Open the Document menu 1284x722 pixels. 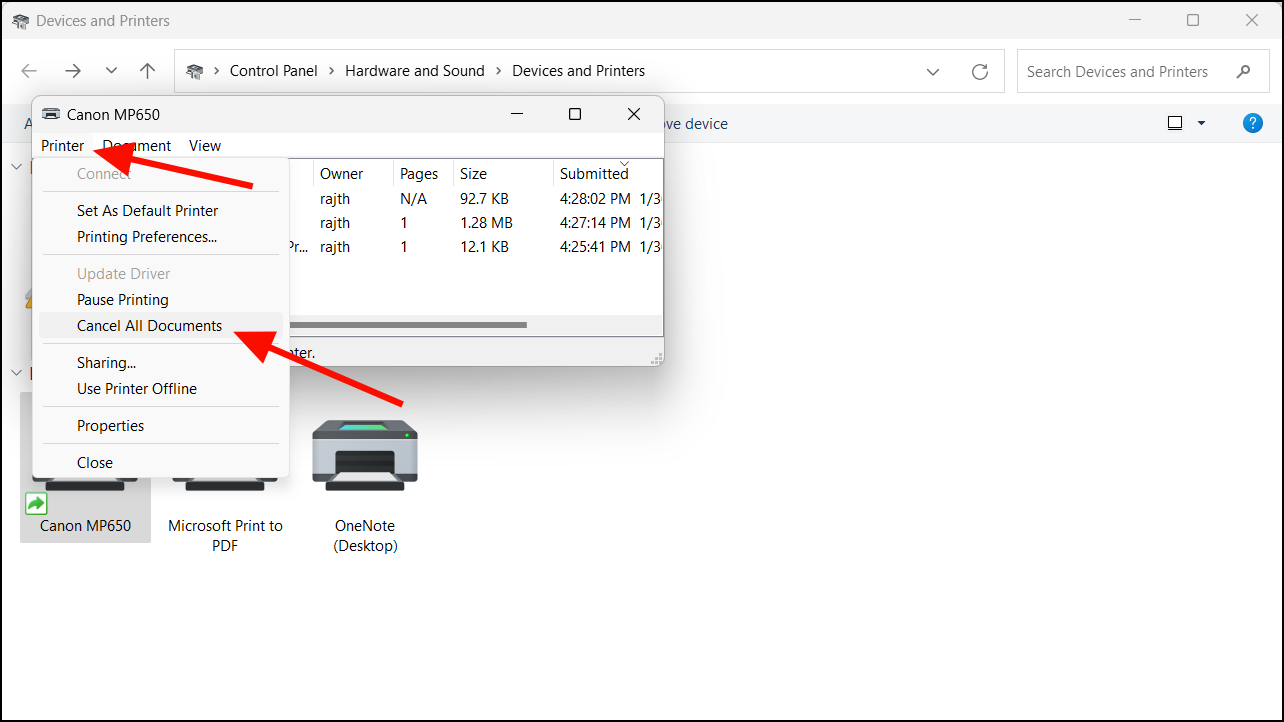[x=136, y=145]
